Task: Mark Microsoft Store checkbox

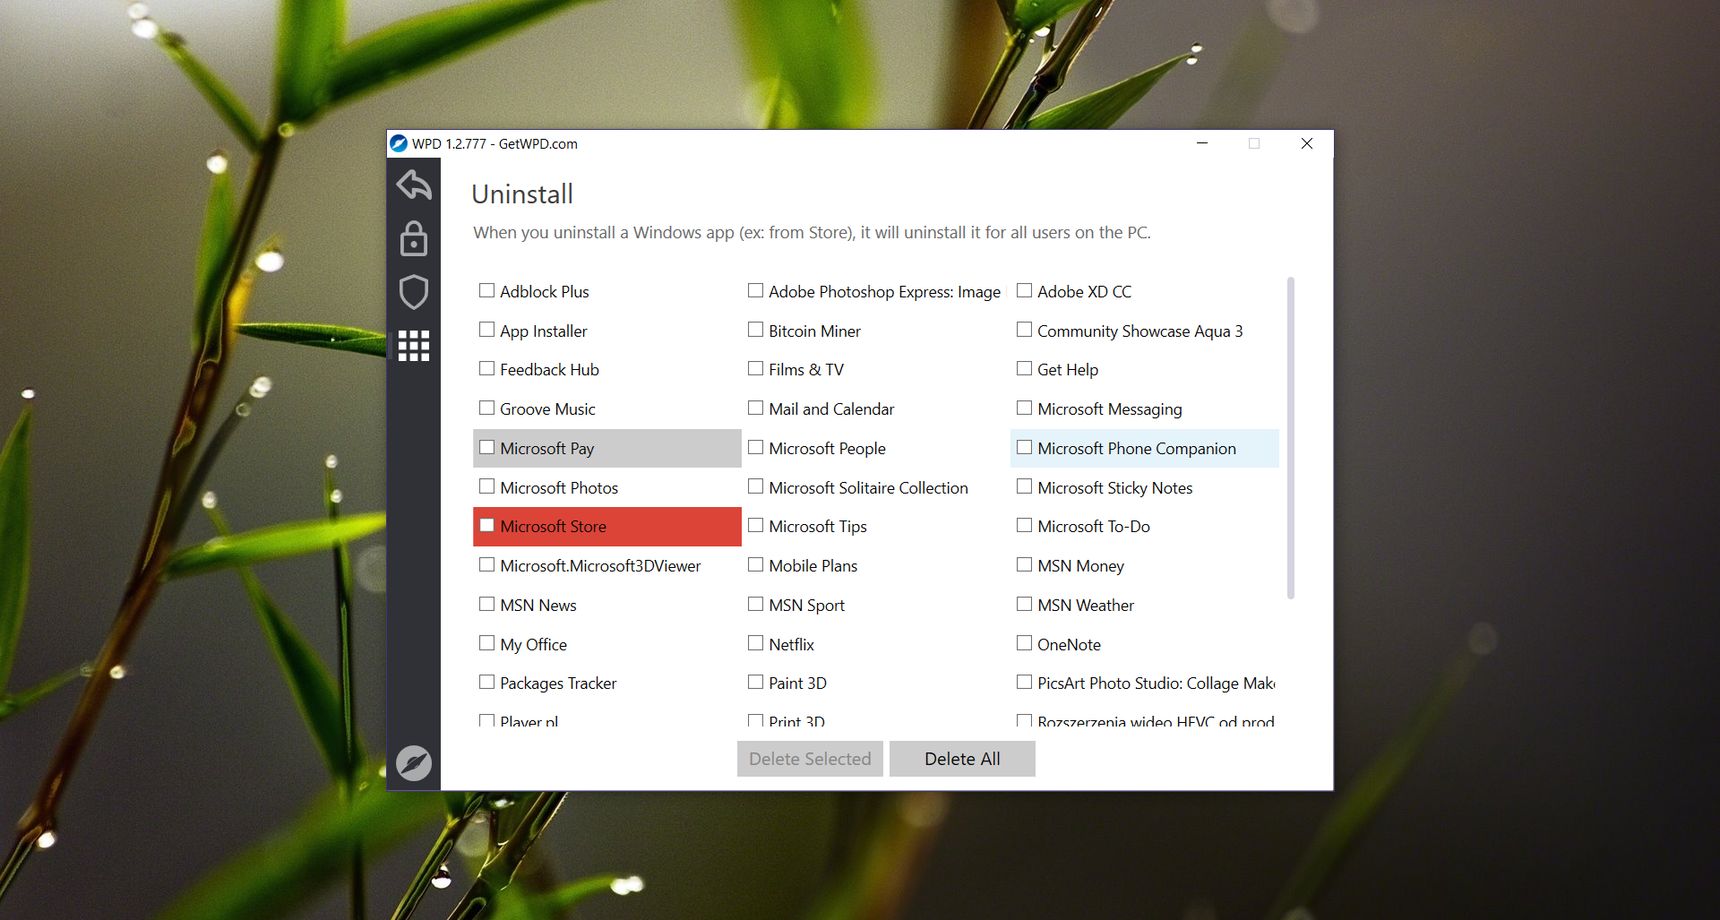Action: [487, 526]
